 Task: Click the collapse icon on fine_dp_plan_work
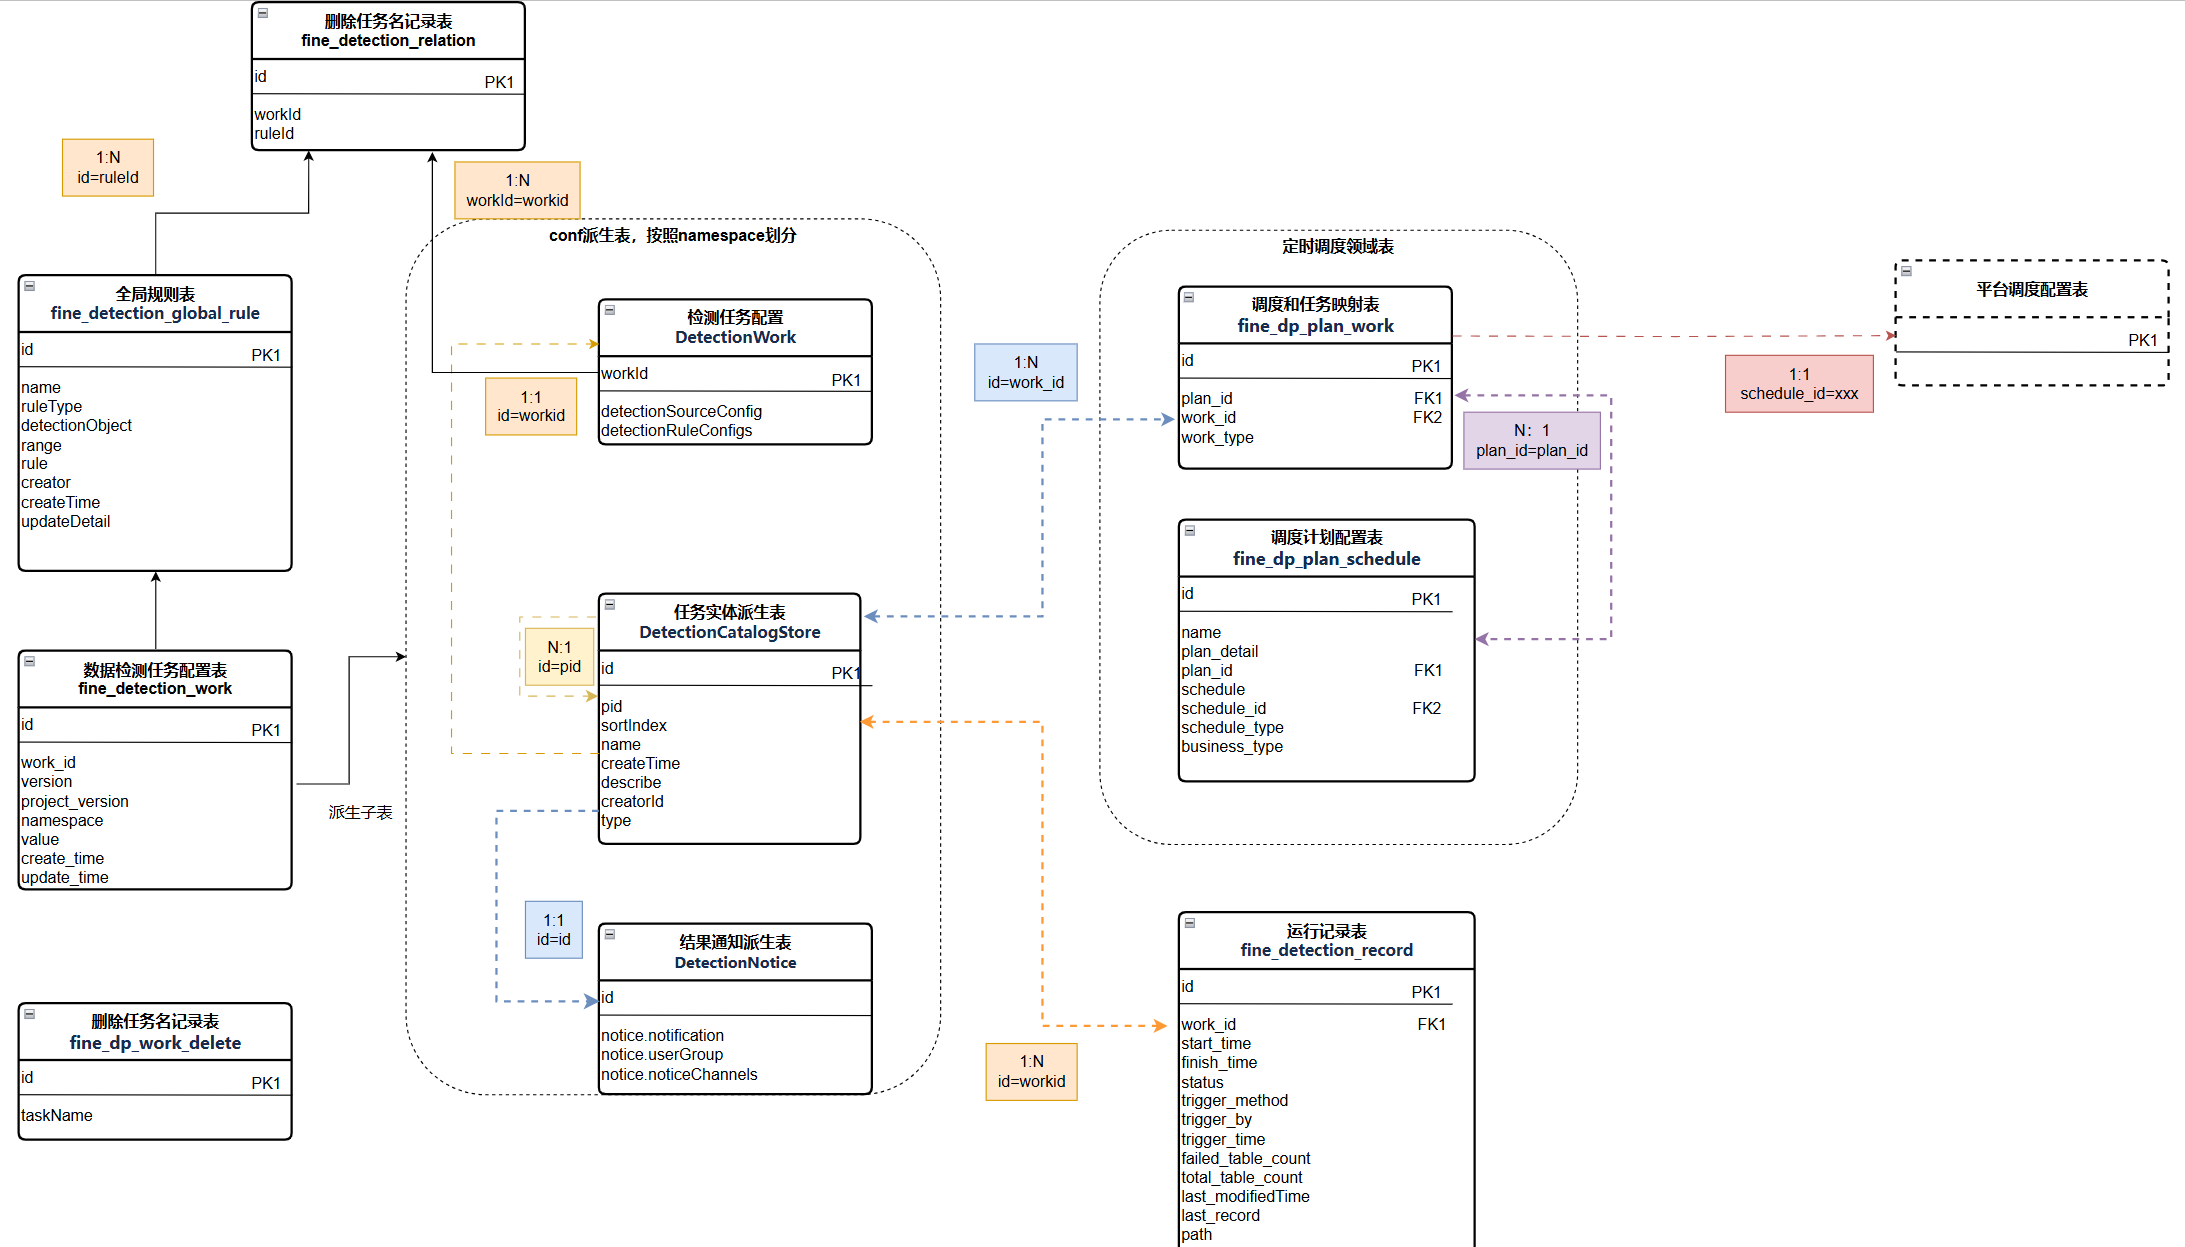coord(1189,297)
